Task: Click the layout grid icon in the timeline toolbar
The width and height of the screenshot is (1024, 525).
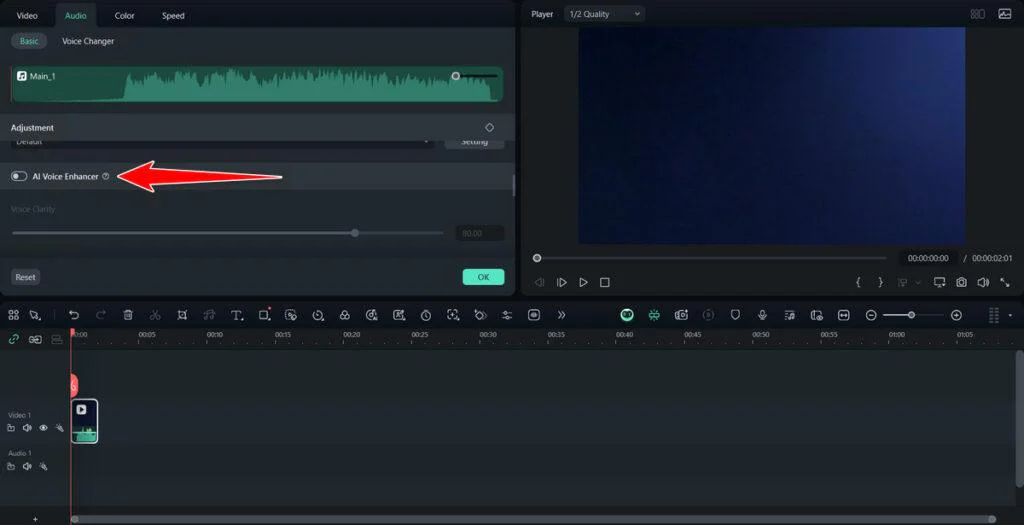Action: click(x=14, y=315)
